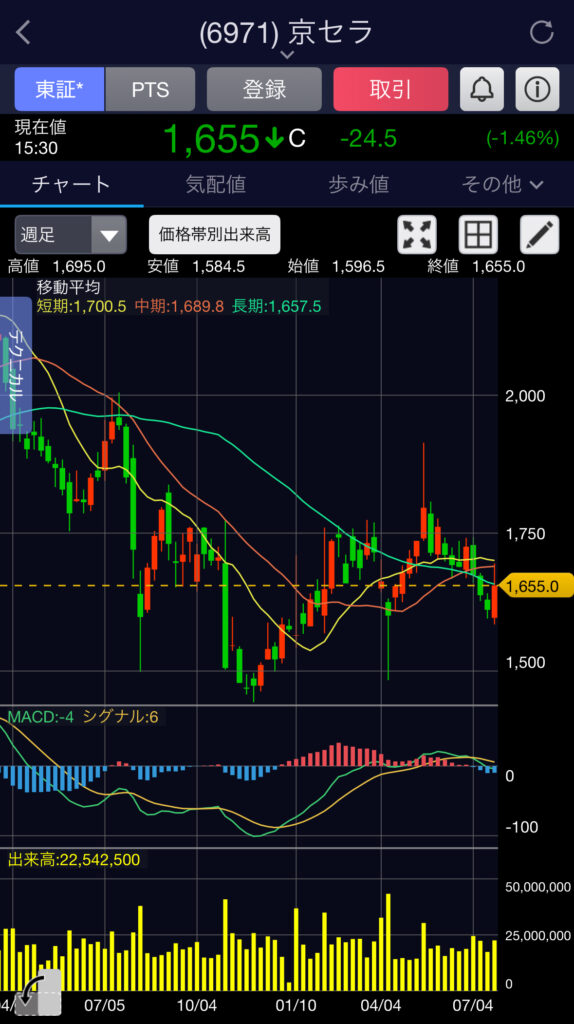Image resolution: width=574 pixels, height=1024 pixels.
Task: Tap the red 取引 button
Action: [391, 89]
